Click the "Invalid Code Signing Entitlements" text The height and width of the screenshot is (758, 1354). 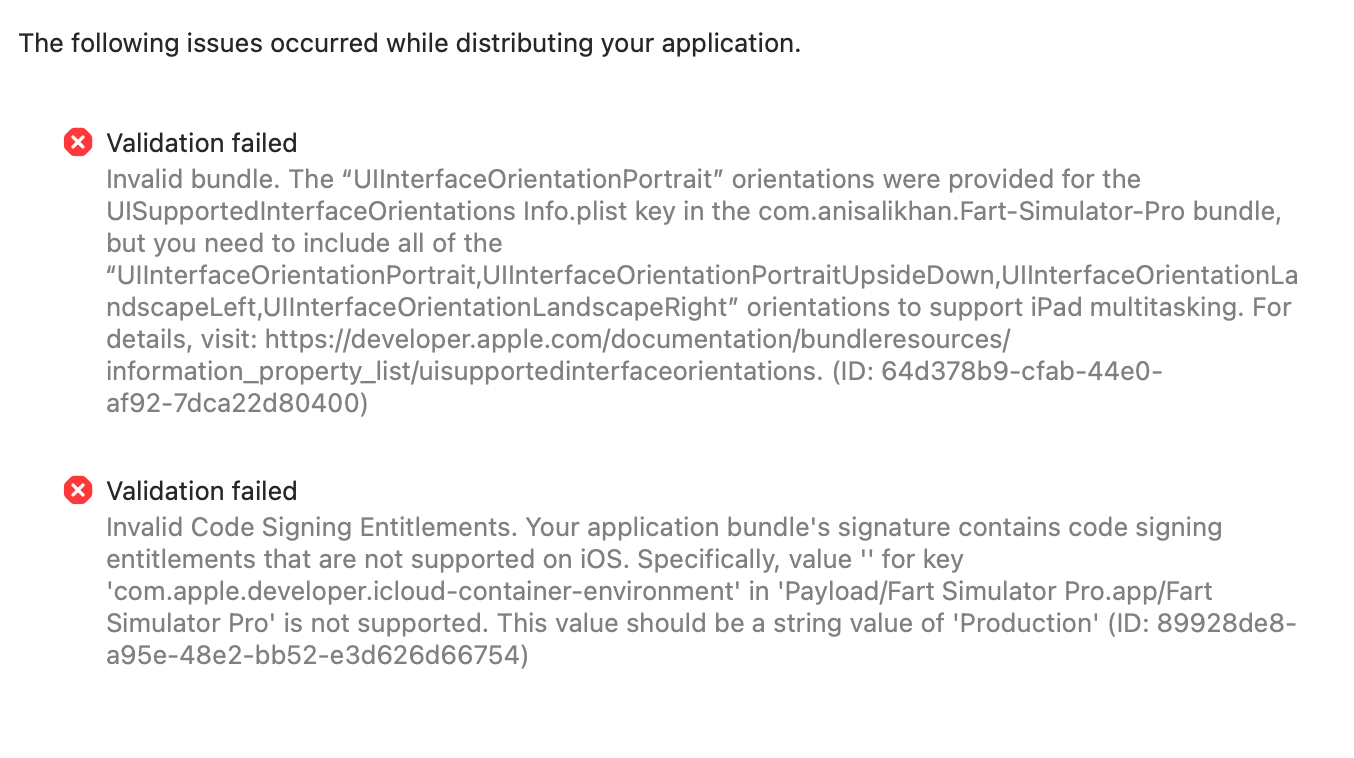click(x=311, y=527)
